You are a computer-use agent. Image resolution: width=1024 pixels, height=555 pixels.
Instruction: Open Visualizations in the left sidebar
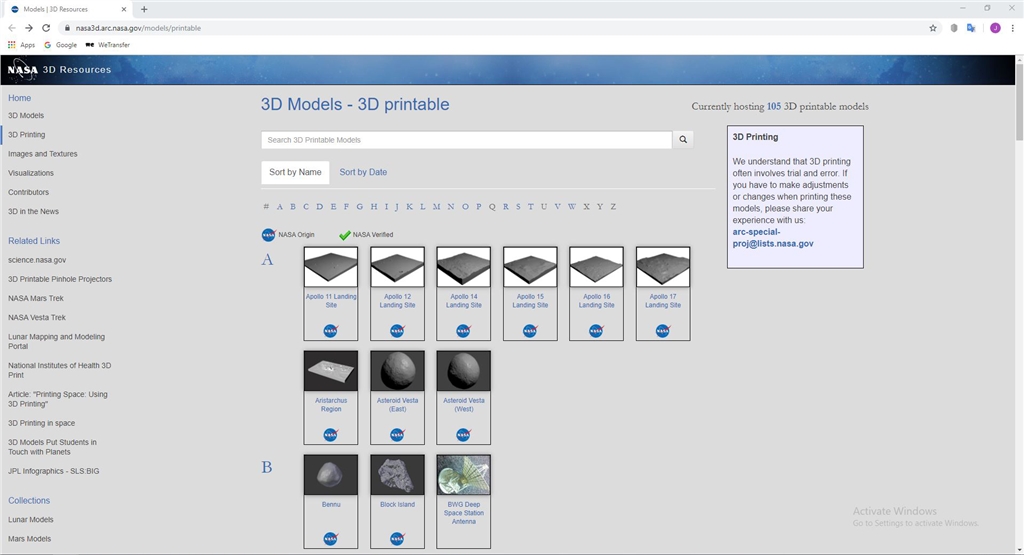[31, 173]
